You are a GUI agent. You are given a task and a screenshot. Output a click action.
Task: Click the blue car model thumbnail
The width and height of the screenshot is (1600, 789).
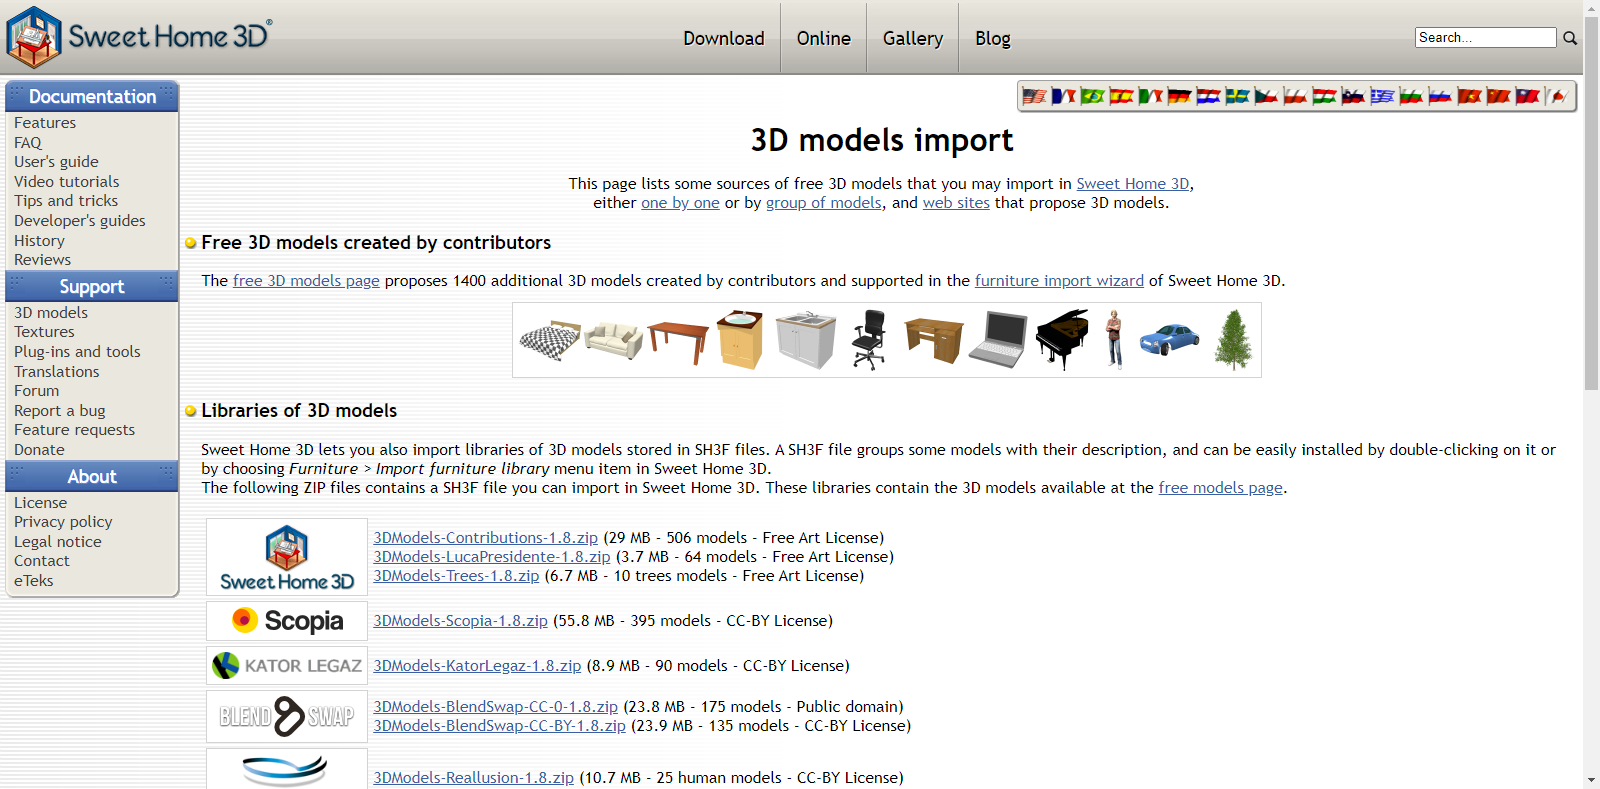tap(1168, 339)
